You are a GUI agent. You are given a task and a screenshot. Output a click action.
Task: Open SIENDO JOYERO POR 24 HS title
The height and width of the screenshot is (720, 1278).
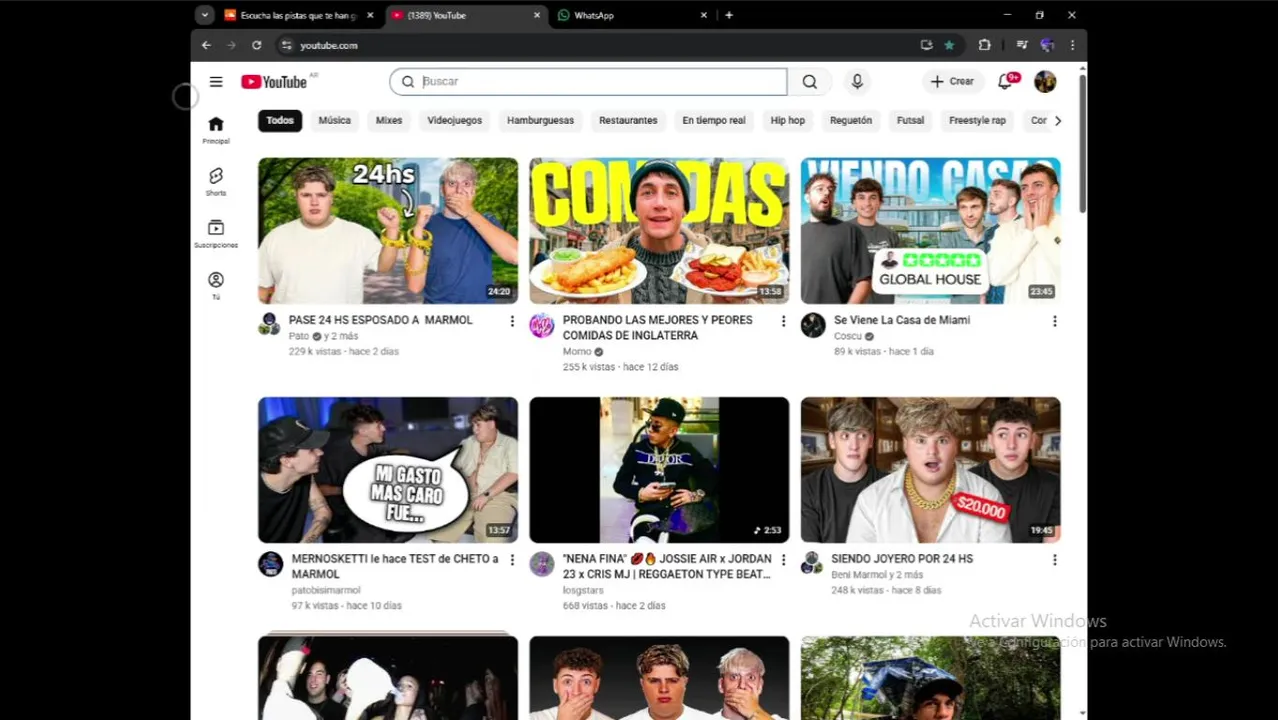point(902,559)
